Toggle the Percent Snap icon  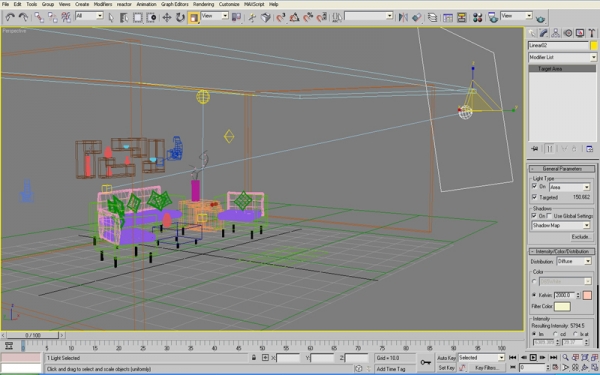click(308, 17)
